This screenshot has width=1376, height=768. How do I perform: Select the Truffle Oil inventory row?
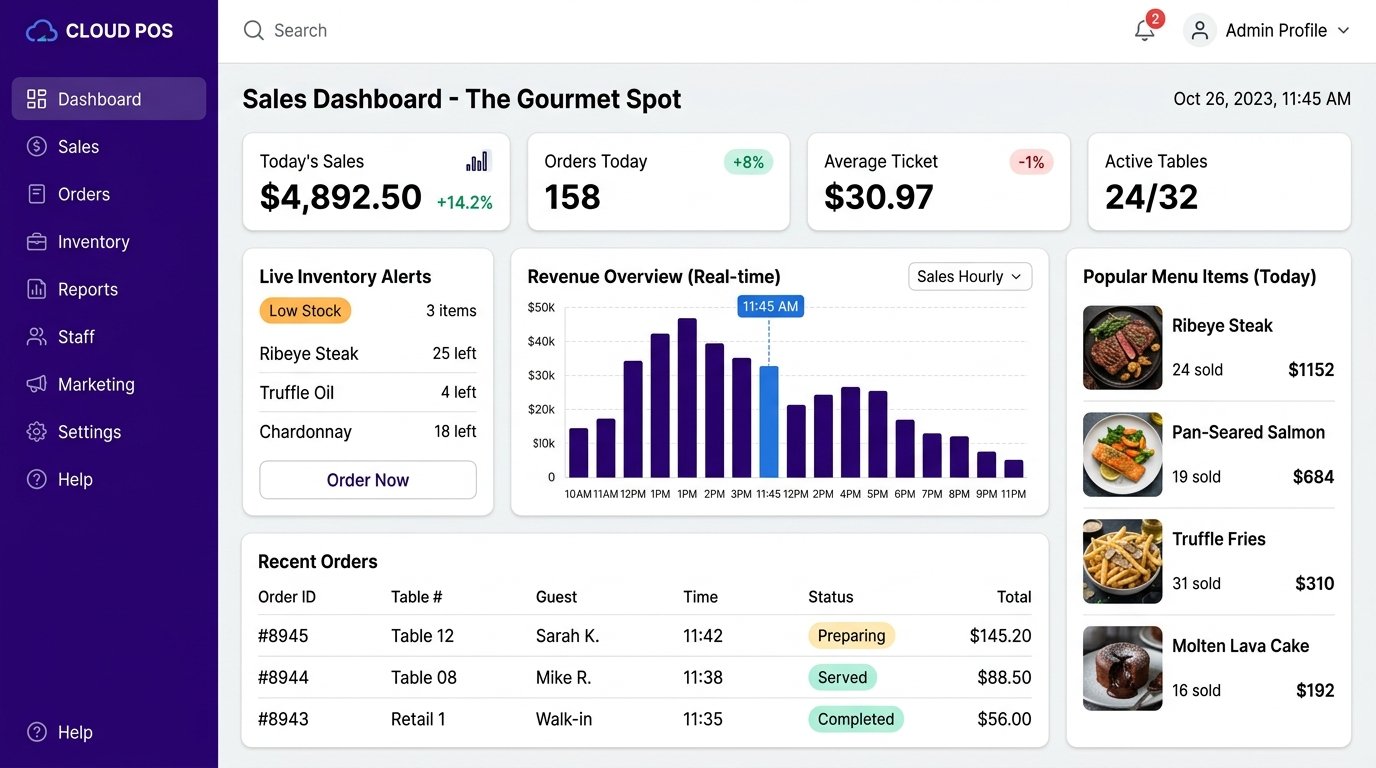click(x=368, y=393)
